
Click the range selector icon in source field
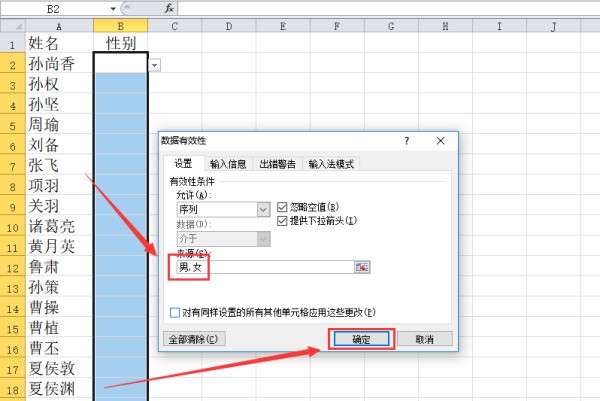[x=362, y=267]
